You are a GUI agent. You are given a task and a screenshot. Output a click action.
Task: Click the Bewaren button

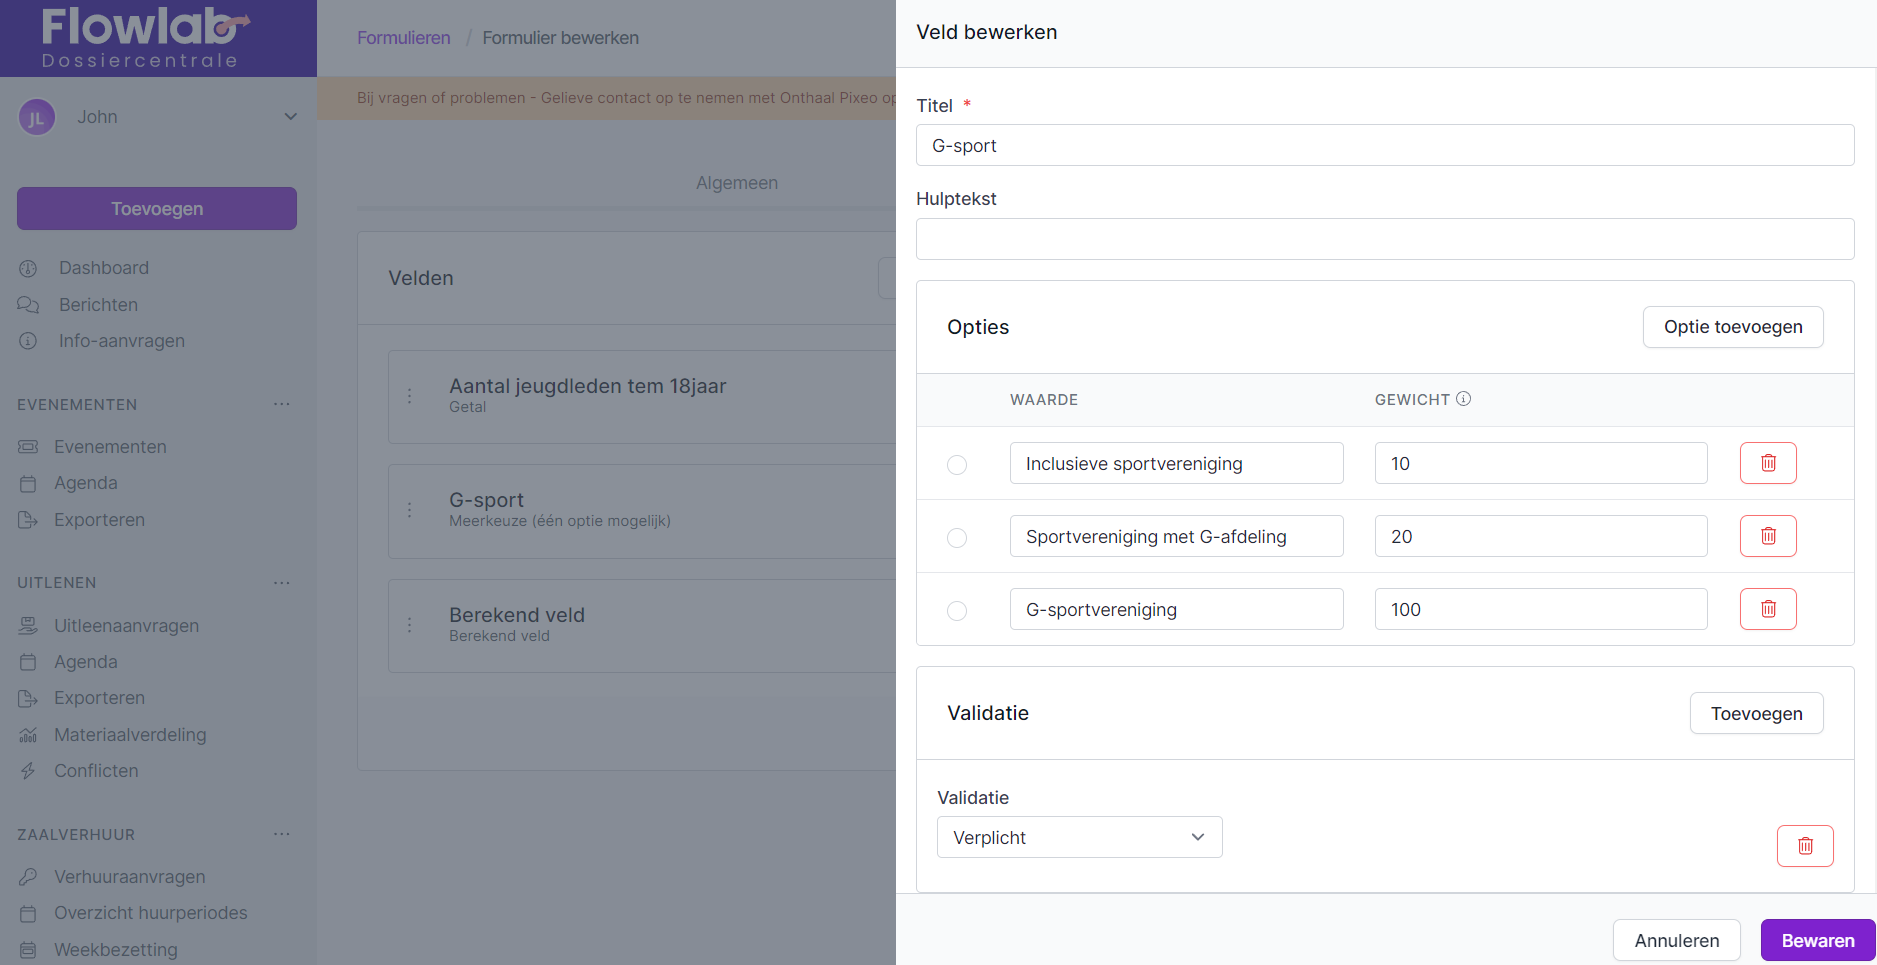point(1817,941)
